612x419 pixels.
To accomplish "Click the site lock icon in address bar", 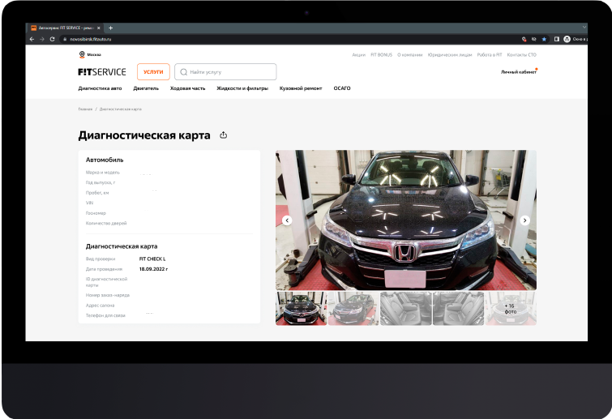I will (65, 39).
